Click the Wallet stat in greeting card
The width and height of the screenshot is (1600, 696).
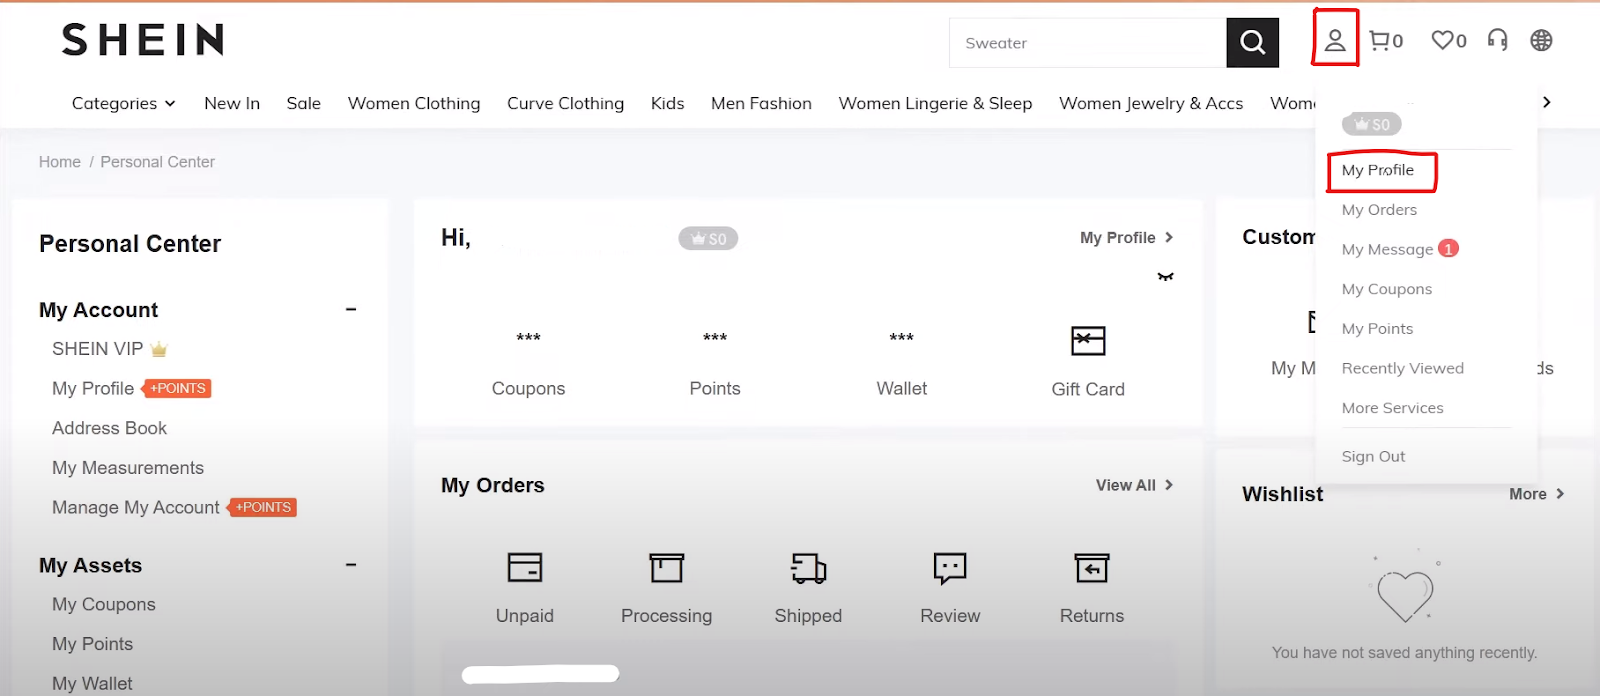tap(902, 365)
